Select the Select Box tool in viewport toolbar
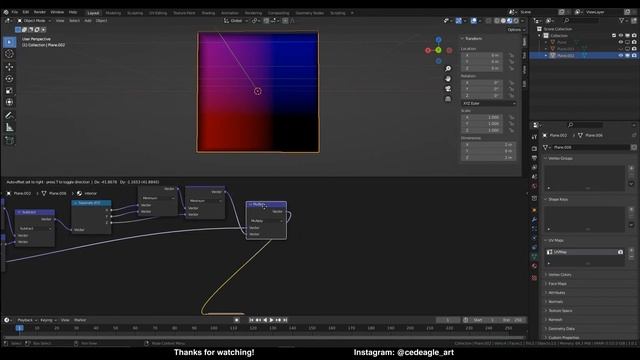The height and width of the screenshot is (360, 640). (x=9, y=42)
